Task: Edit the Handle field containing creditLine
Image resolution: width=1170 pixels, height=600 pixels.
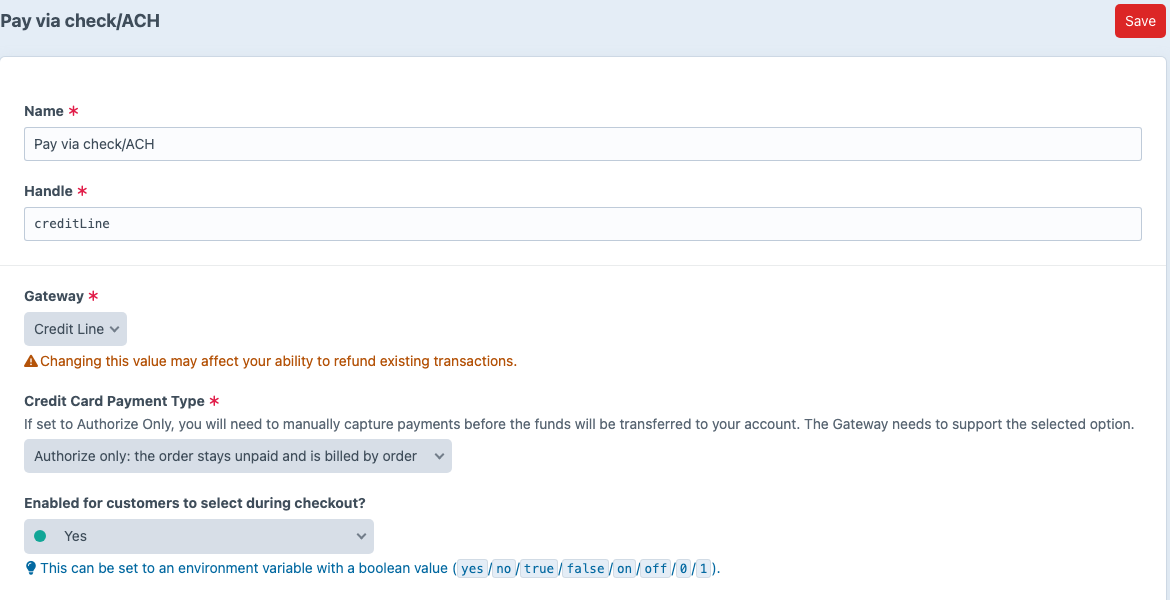Action: pos(583,224)
